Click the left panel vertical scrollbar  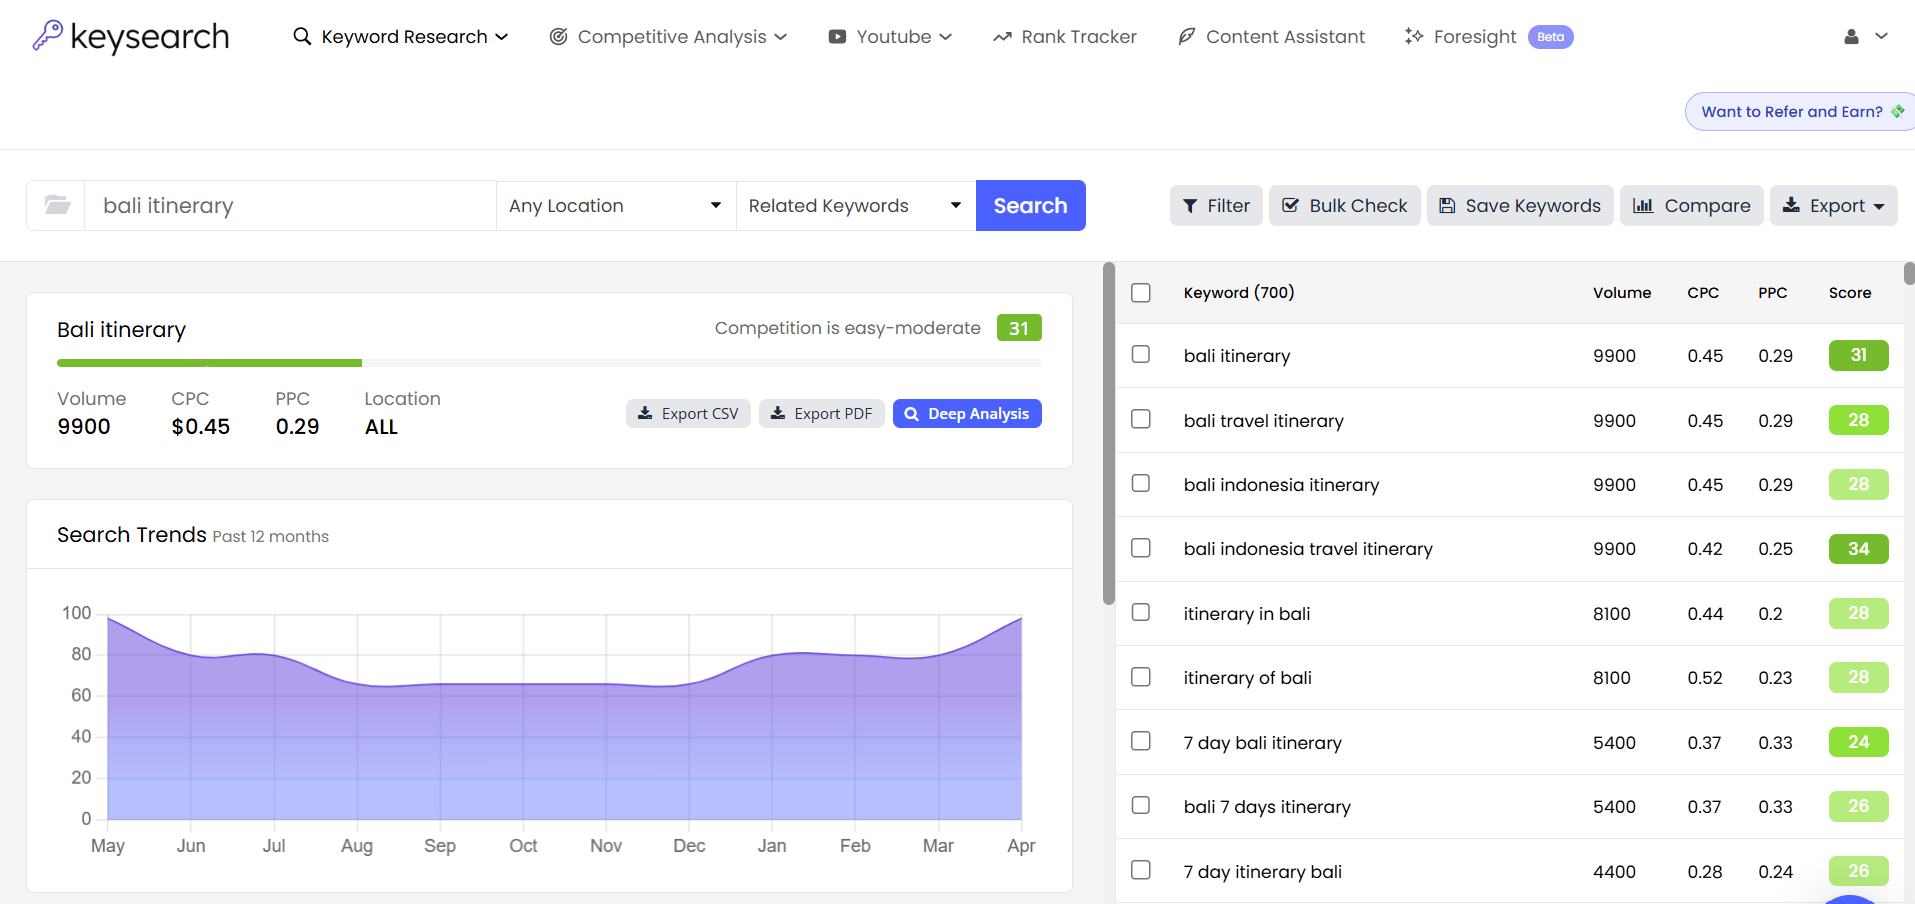tap(1108, 433)
